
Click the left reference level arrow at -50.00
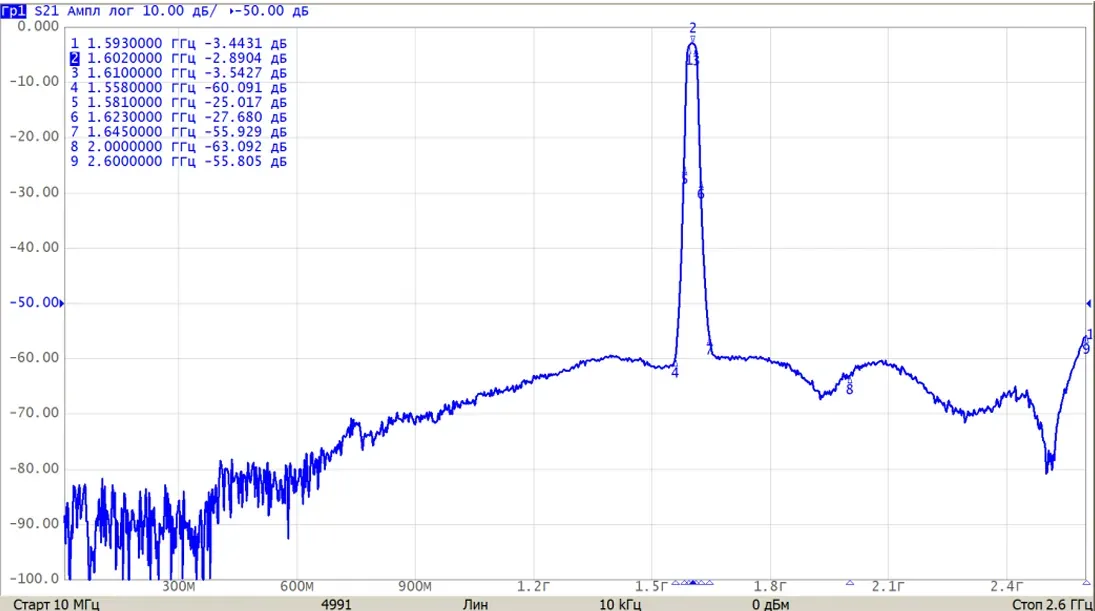click(x=61, y=303)
